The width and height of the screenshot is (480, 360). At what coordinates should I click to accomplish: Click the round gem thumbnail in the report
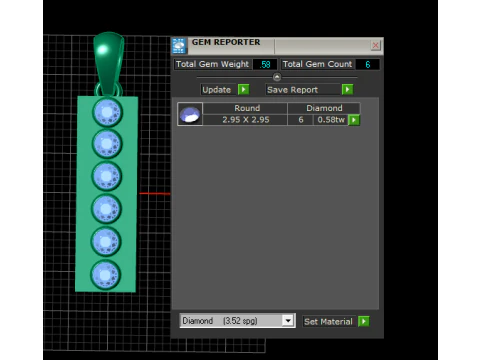point(190,114)
